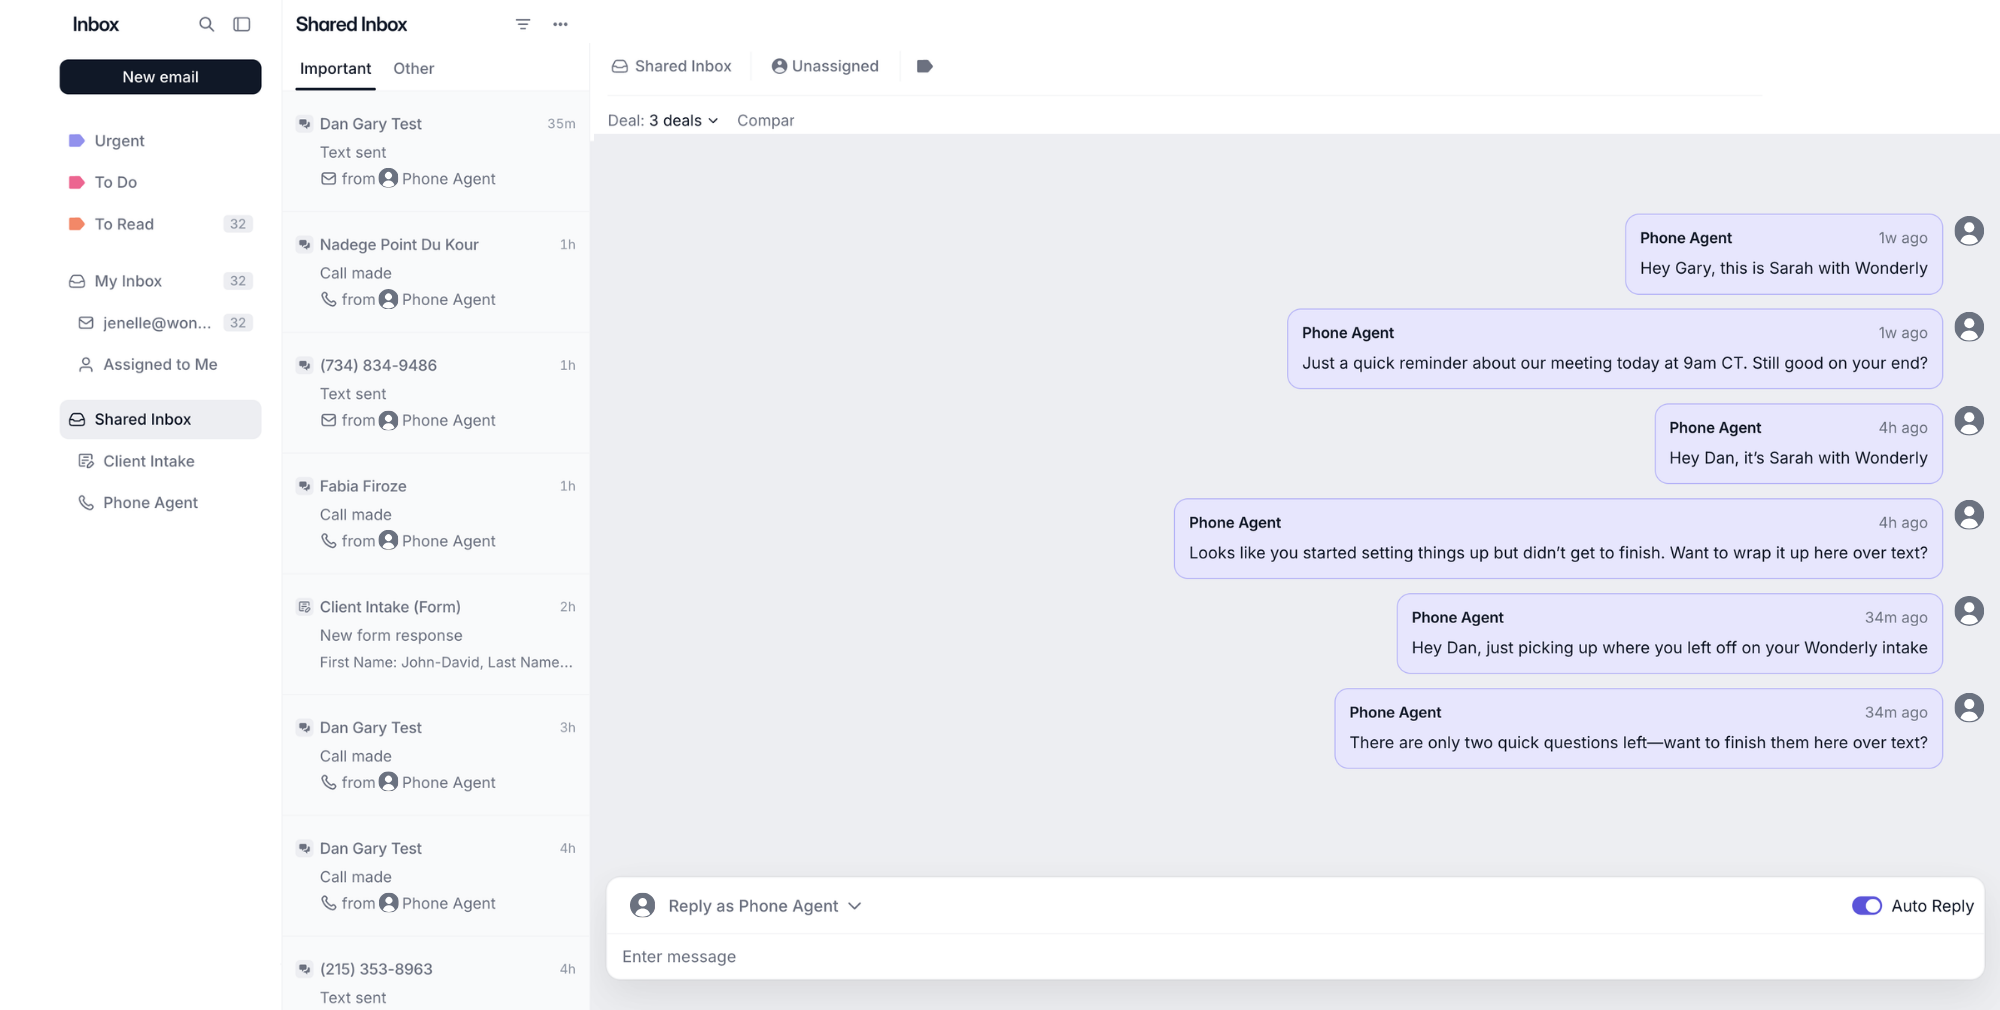Open the three-dot more options menu

(560, 24)
